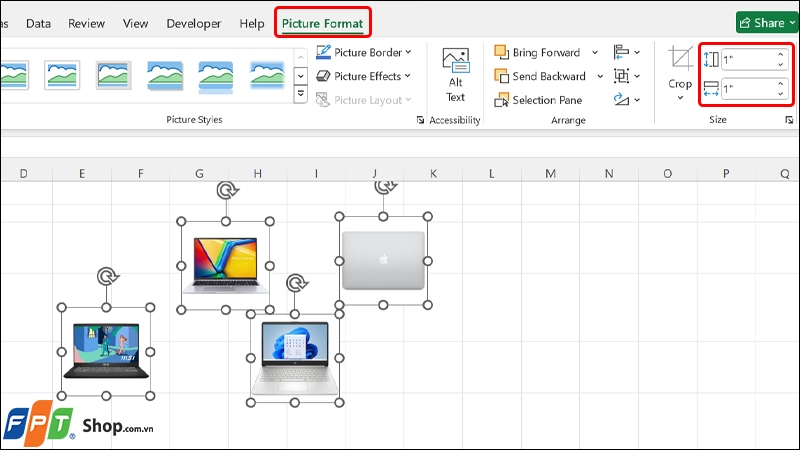Select column G header
Screen dimensions: 800x450
tap(199, 173)
